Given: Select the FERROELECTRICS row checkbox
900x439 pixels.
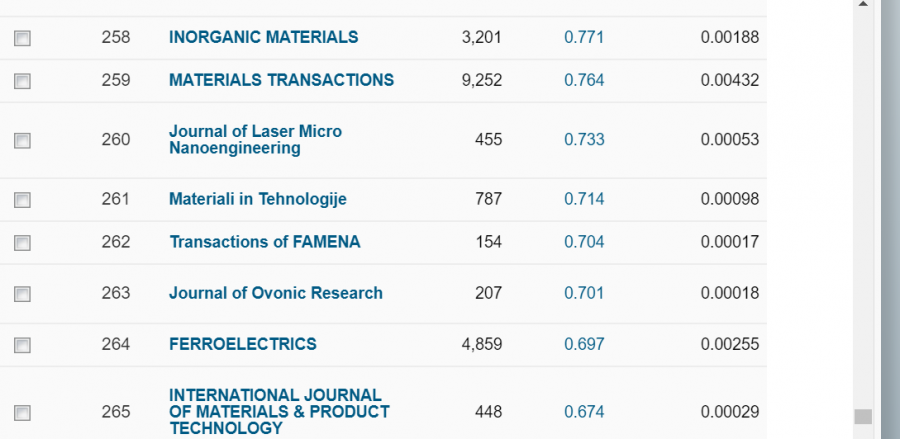Looking at the screenshot, I should [x=22, y=345].
